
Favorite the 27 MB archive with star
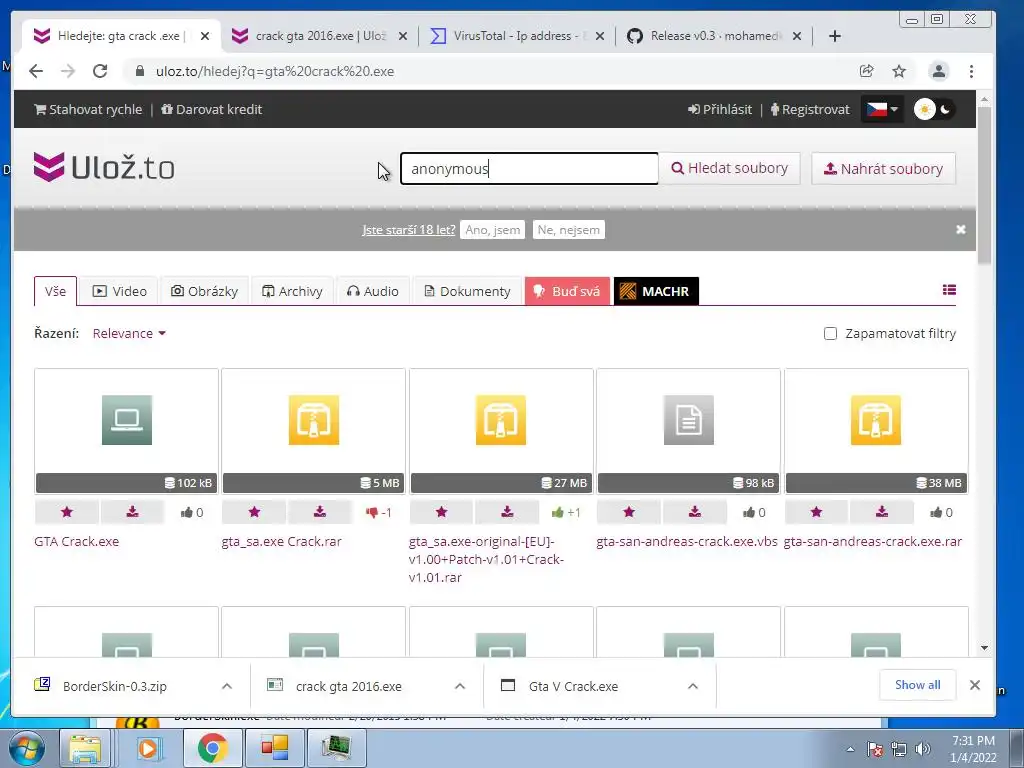441,512
